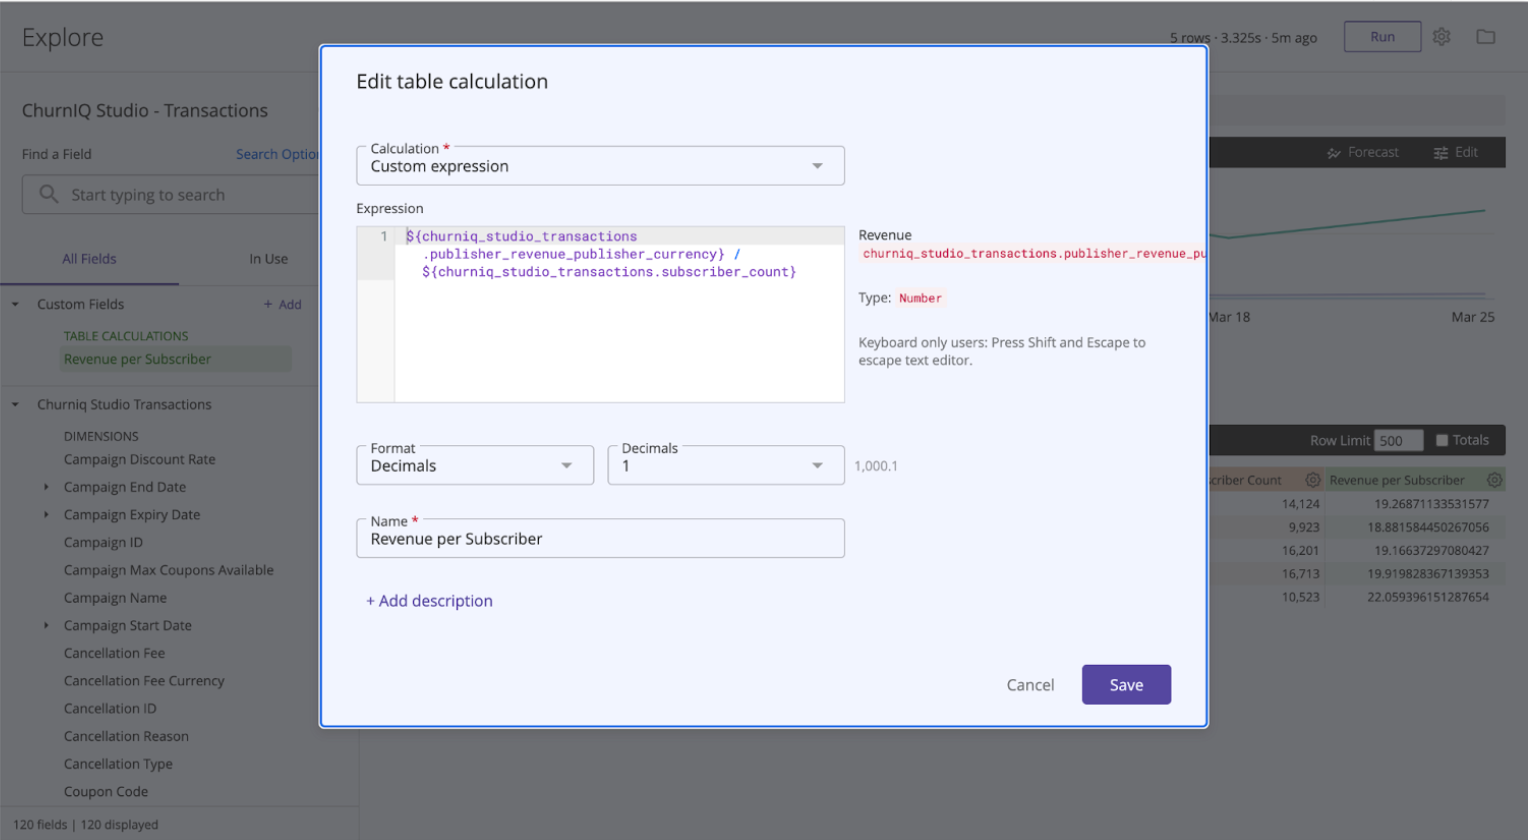Click the Row Limit field showing 500
Screen dimensions: 1528x840
coord(1397,441)
